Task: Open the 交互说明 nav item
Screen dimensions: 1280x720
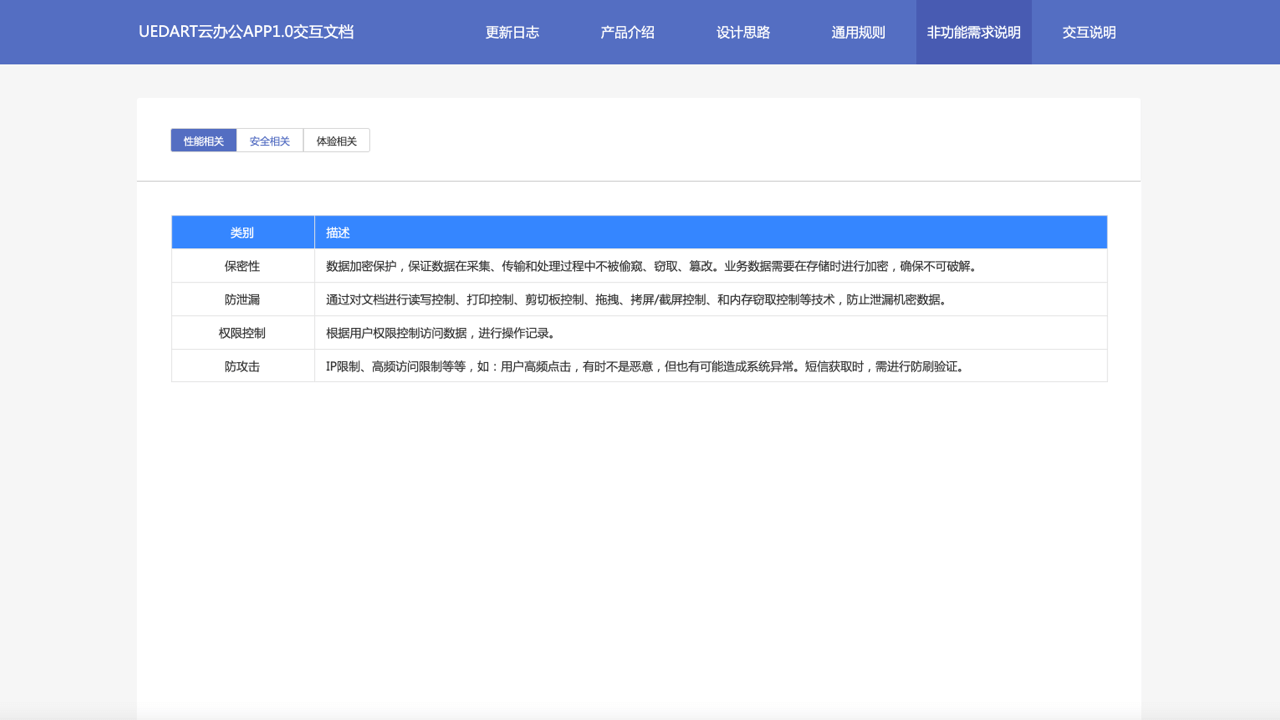Action: [x=1089, y=32]
